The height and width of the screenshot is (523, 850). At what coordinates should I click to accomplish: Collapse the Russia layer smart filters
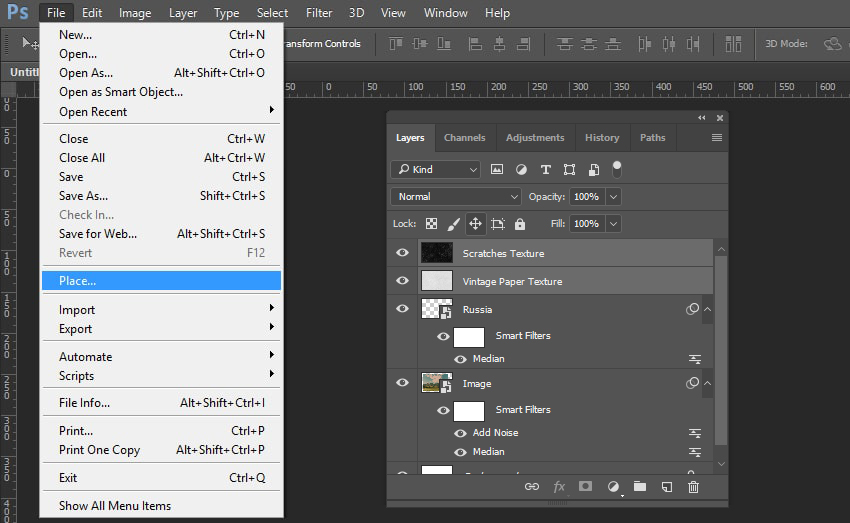(708, 310)
